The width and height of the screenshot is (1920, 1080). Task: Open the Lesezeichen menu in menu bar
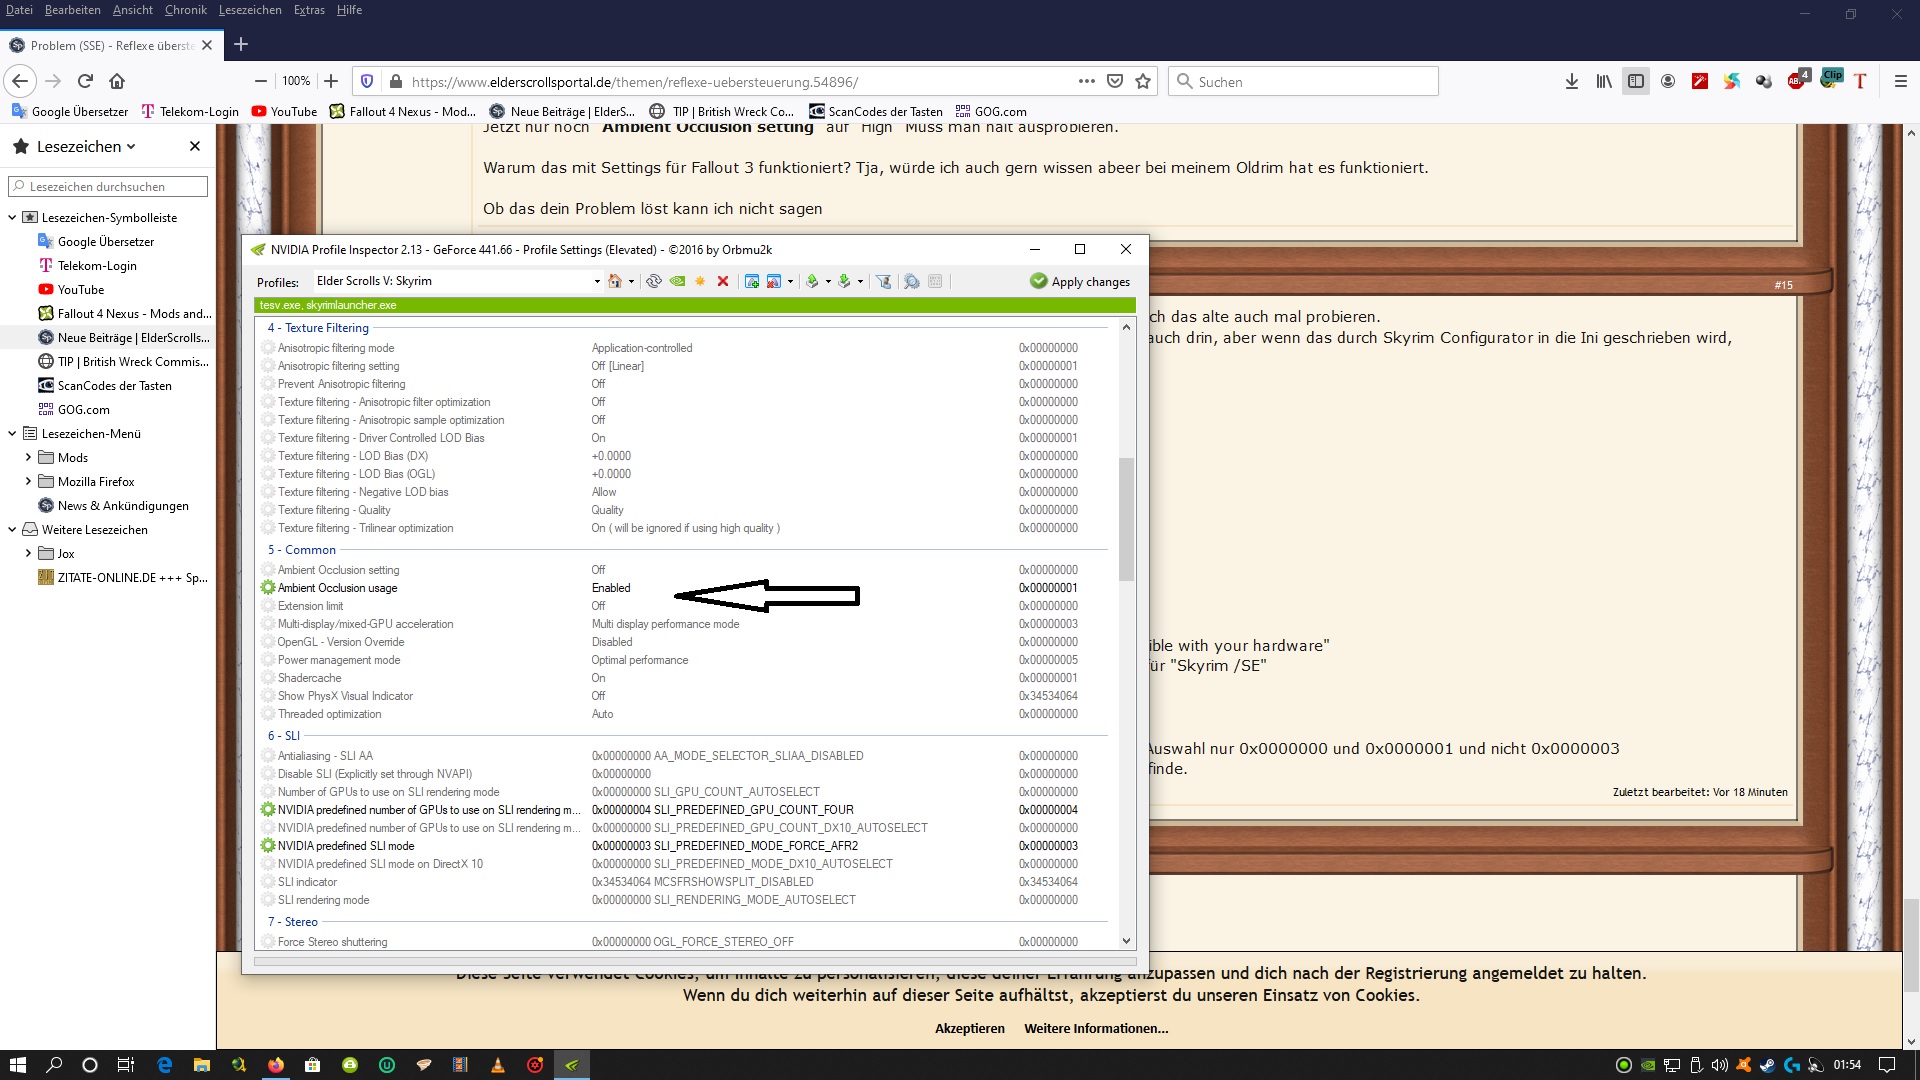coord(250,10)
